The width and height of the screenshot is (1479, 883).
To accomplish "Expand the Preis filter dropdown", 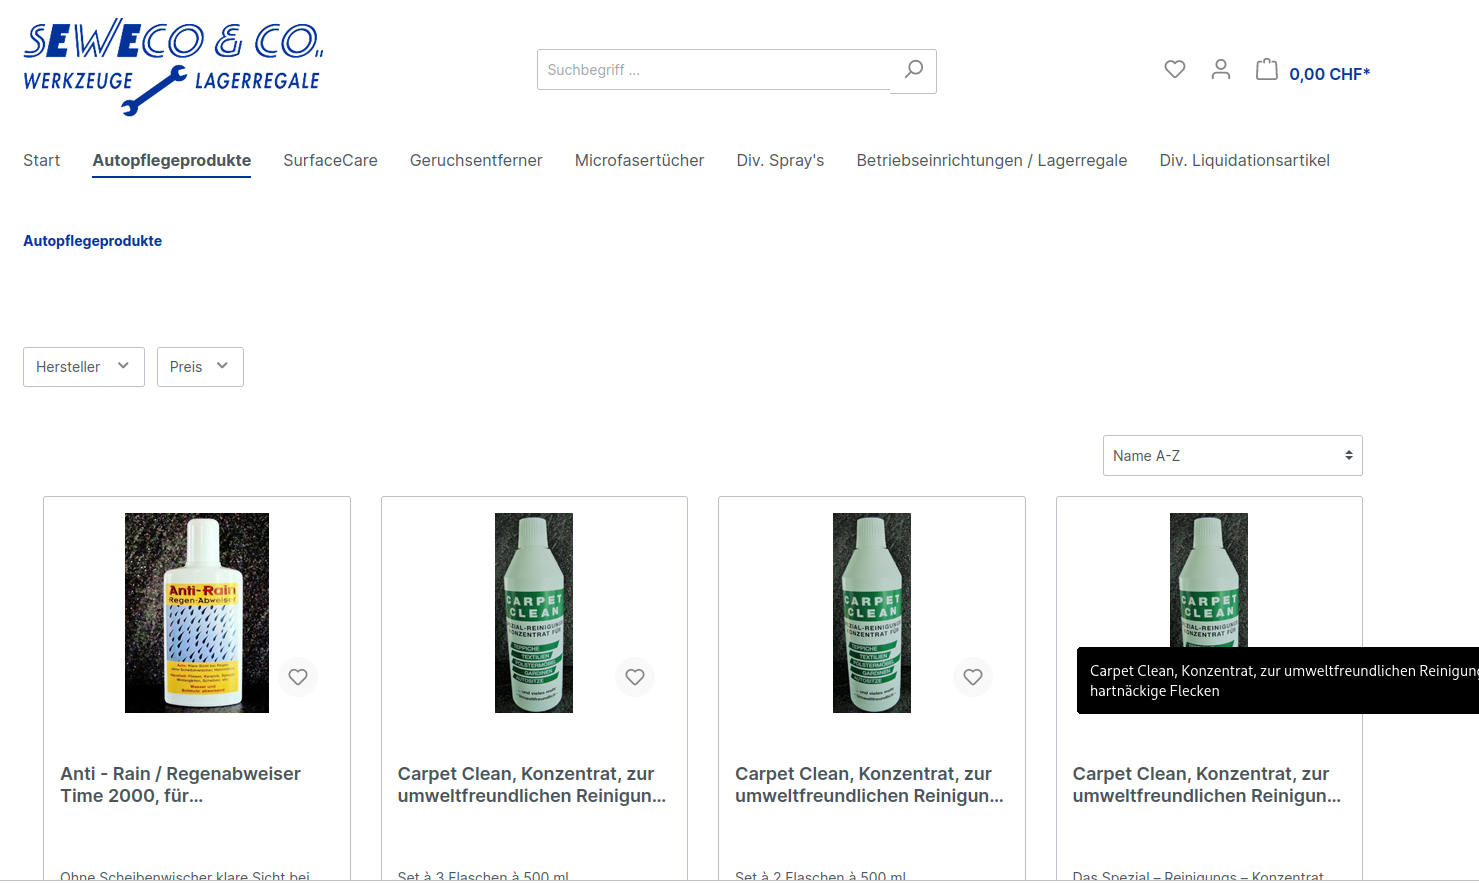I will point(200,367).
